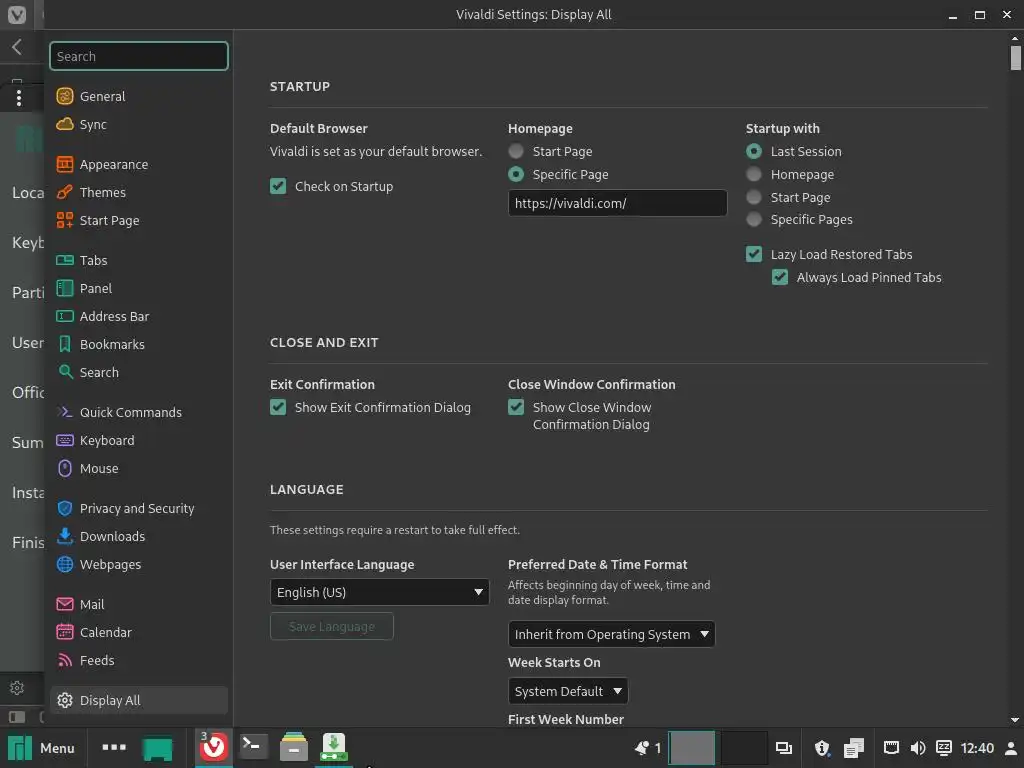Open file manager from taskbar

point(294,747)
